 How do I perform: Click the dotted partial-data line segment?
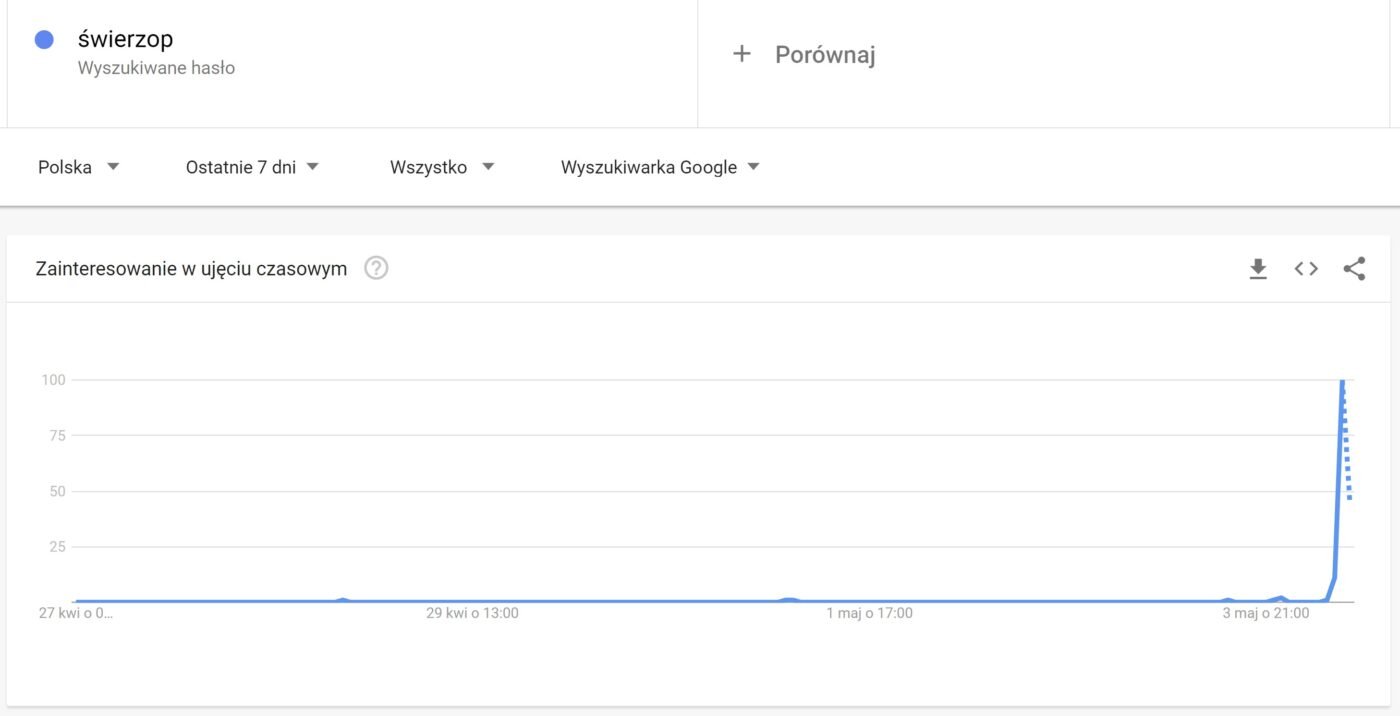(1346, 440)
